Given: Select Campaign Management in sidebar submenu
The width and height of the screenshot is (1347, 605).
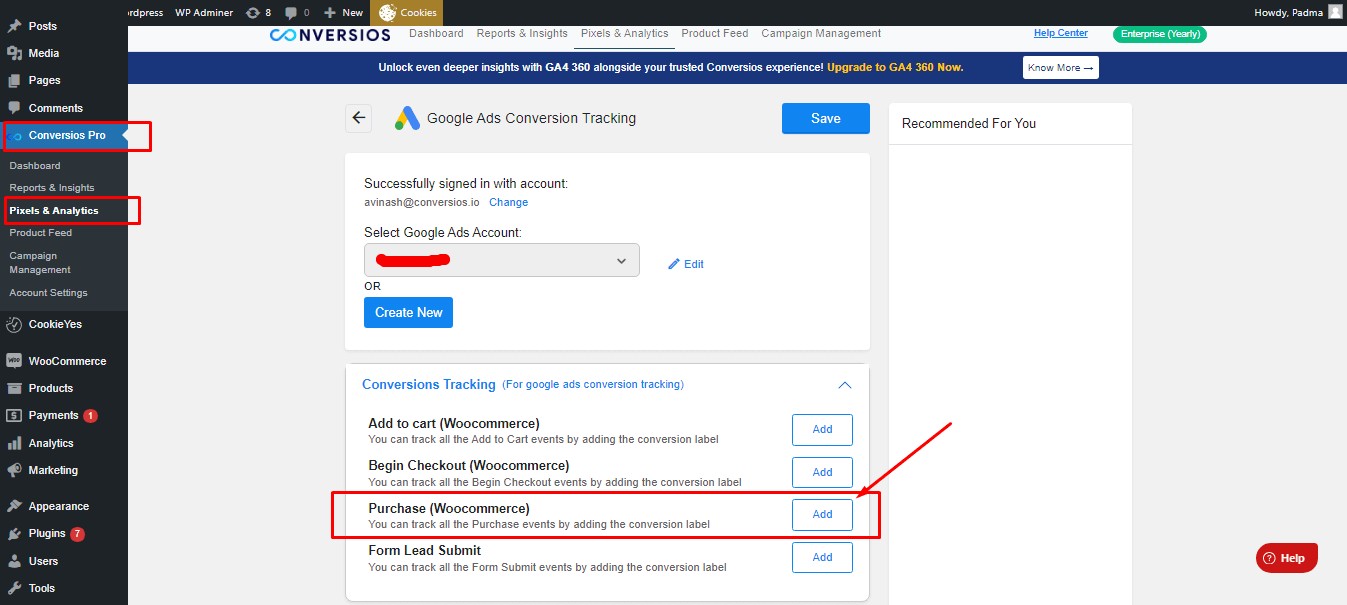Looking at the screenshot, I should coord(40,263).
